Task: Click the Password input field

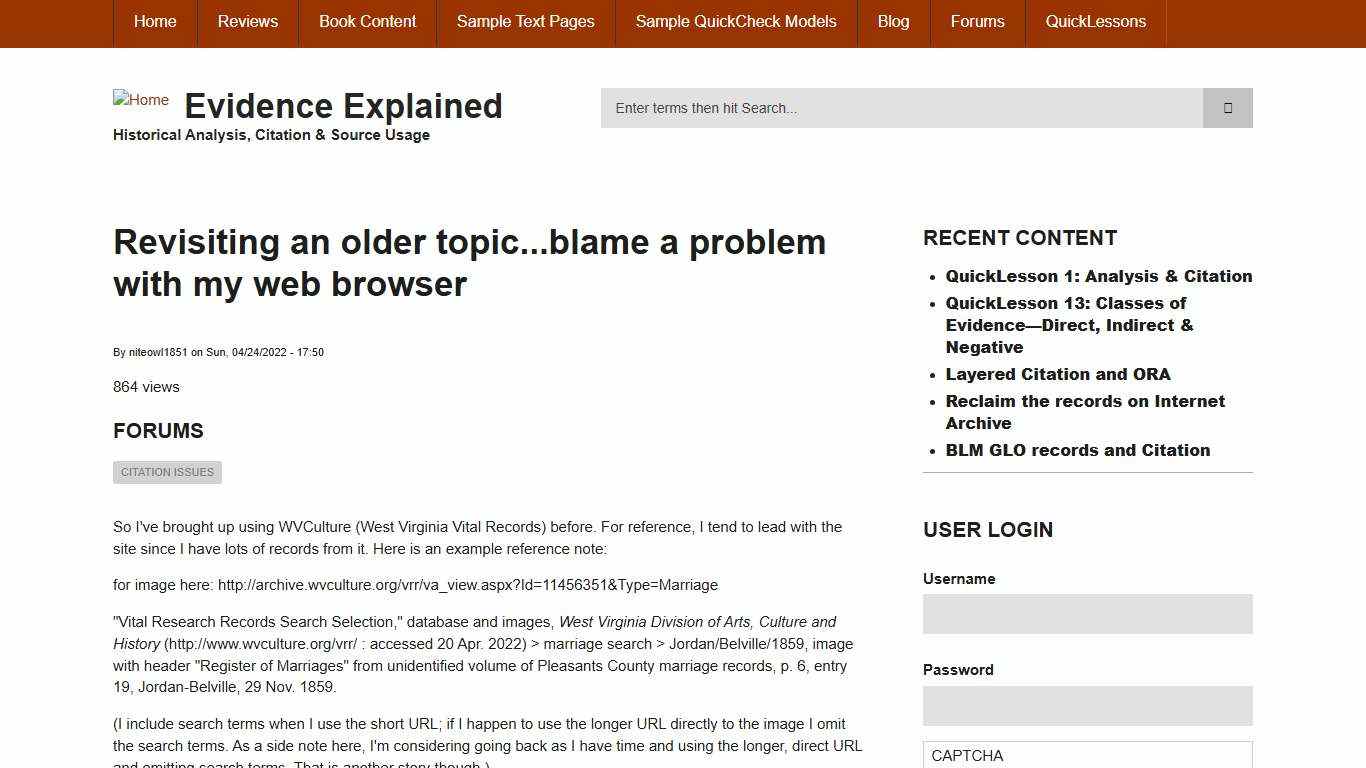Action: (1087, 705)
